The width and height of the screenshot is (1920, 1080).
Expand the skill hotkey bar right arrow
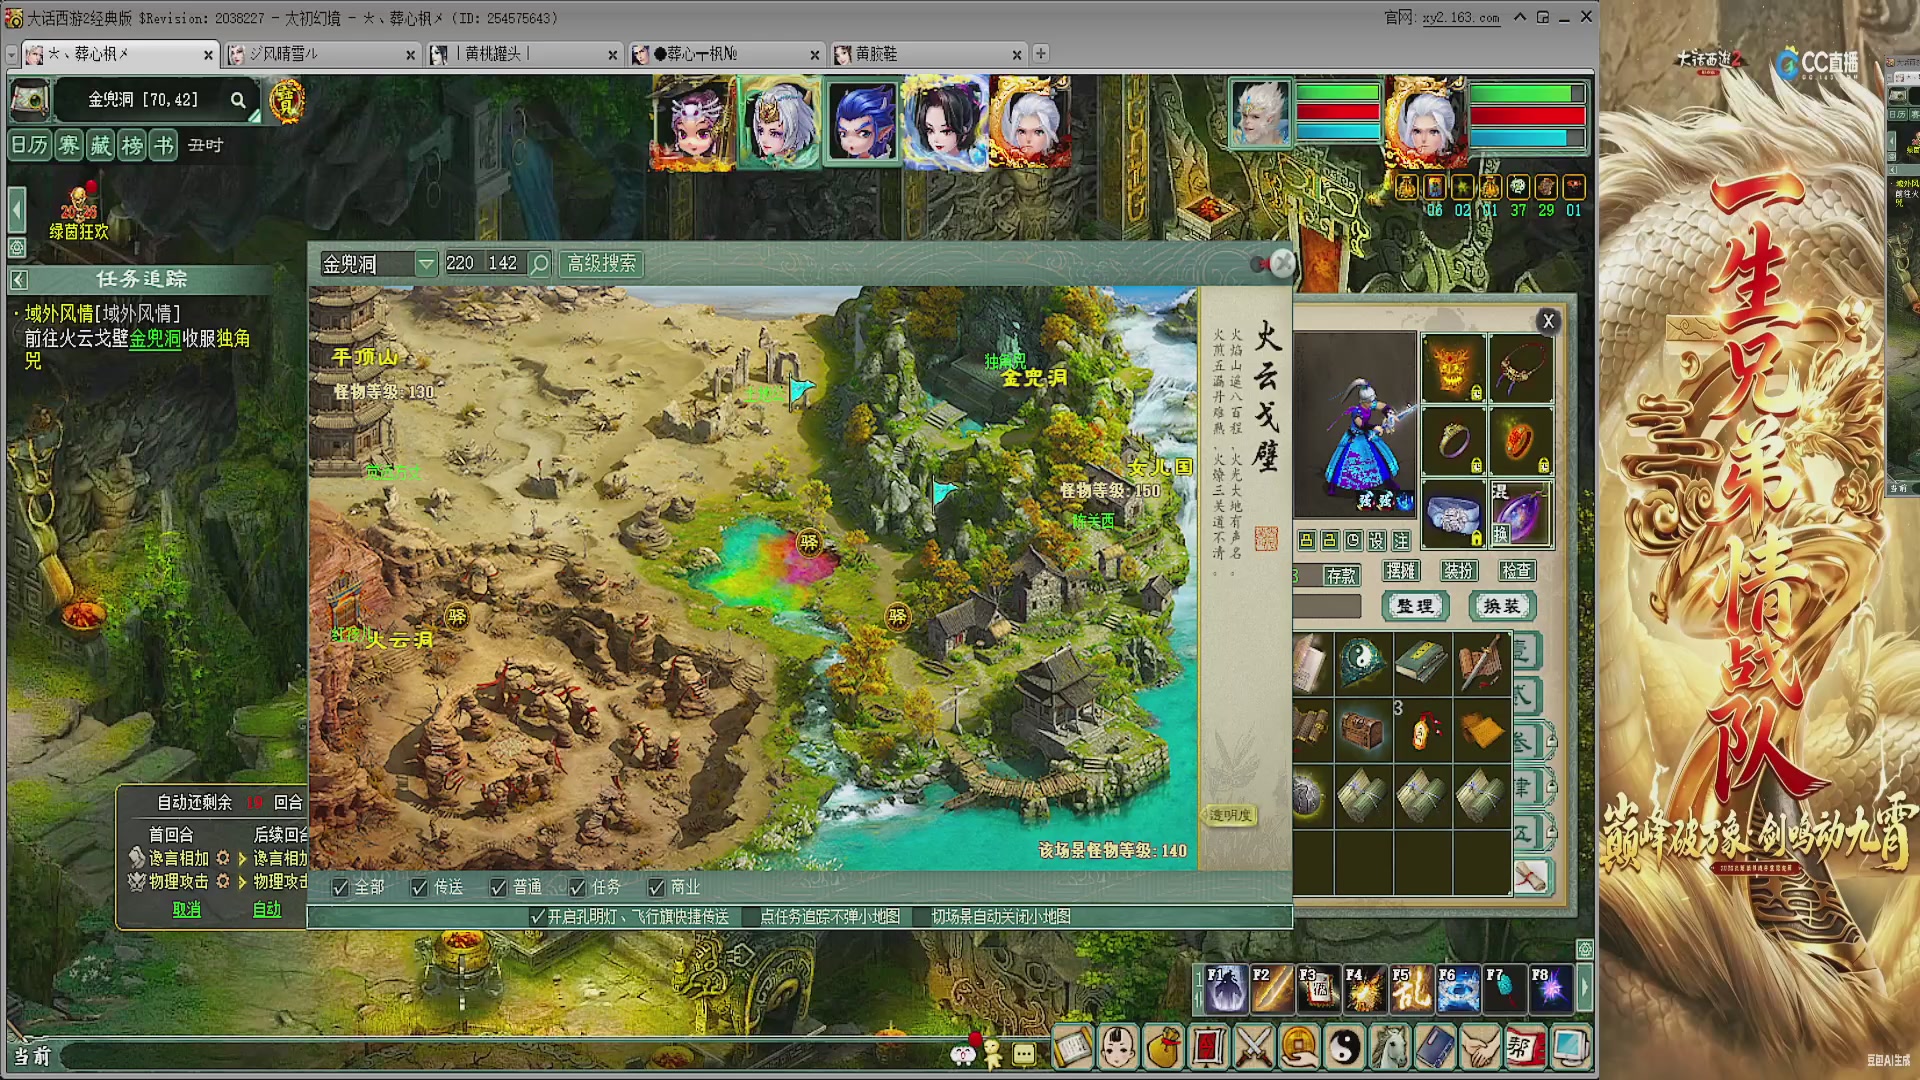[1584, 988]
